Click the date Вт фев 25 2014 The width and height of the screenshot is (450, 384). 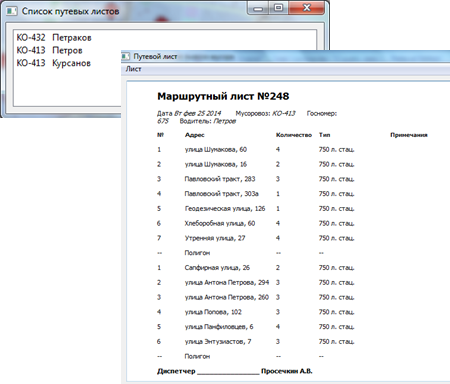tap(198, 113)
